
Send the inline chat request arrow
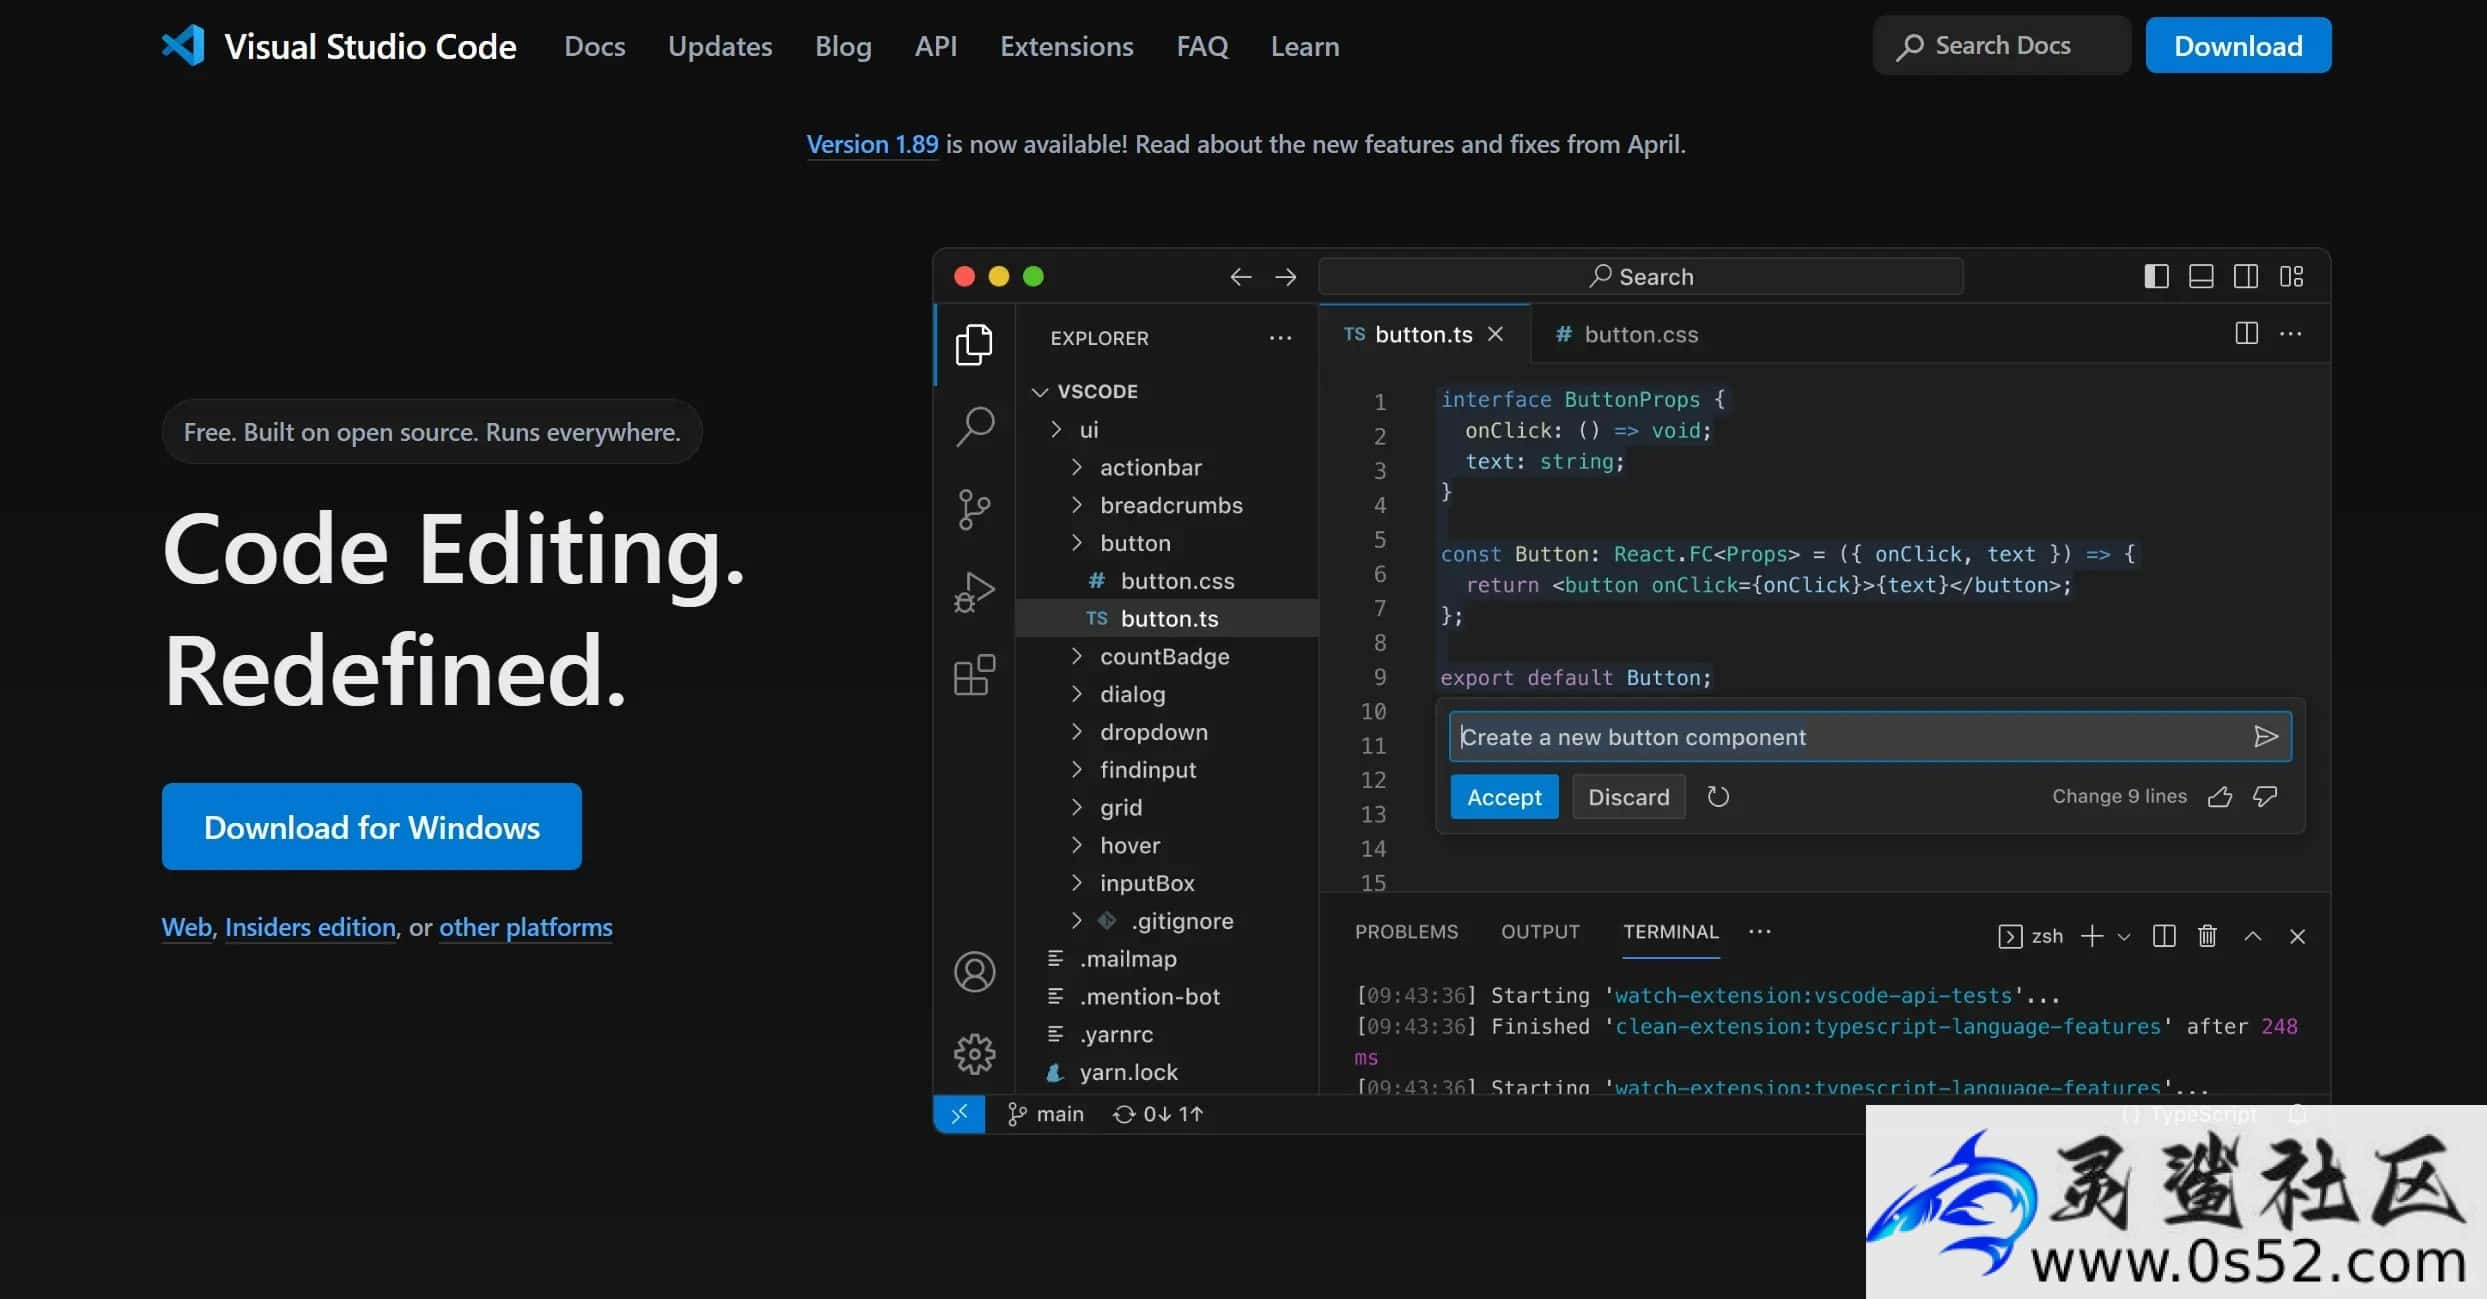coord(2266,737)
